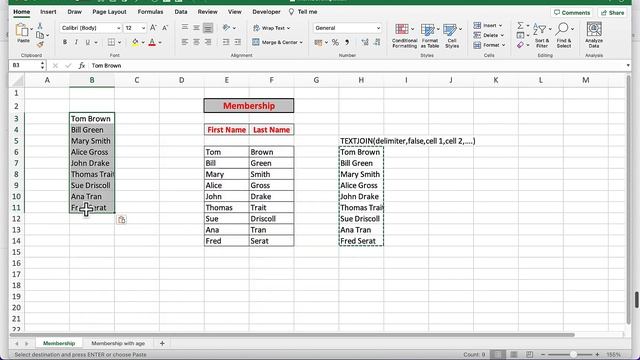Click the Paste Options icon below the pasted cells
Screen dimensions: 640x360
point(122,220)
